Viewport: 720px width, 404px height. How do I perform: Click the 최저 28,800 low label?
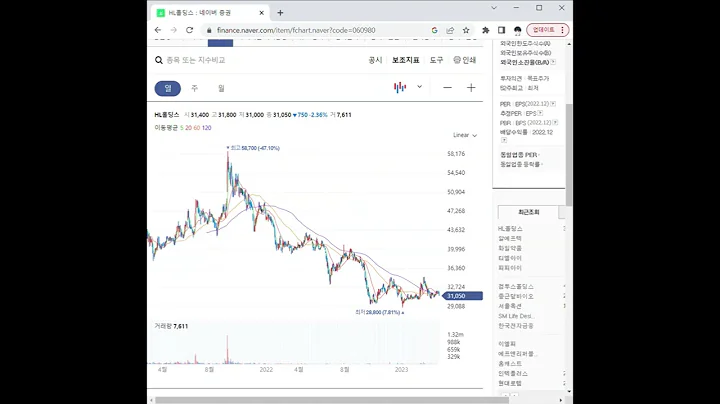coord(379,312)
